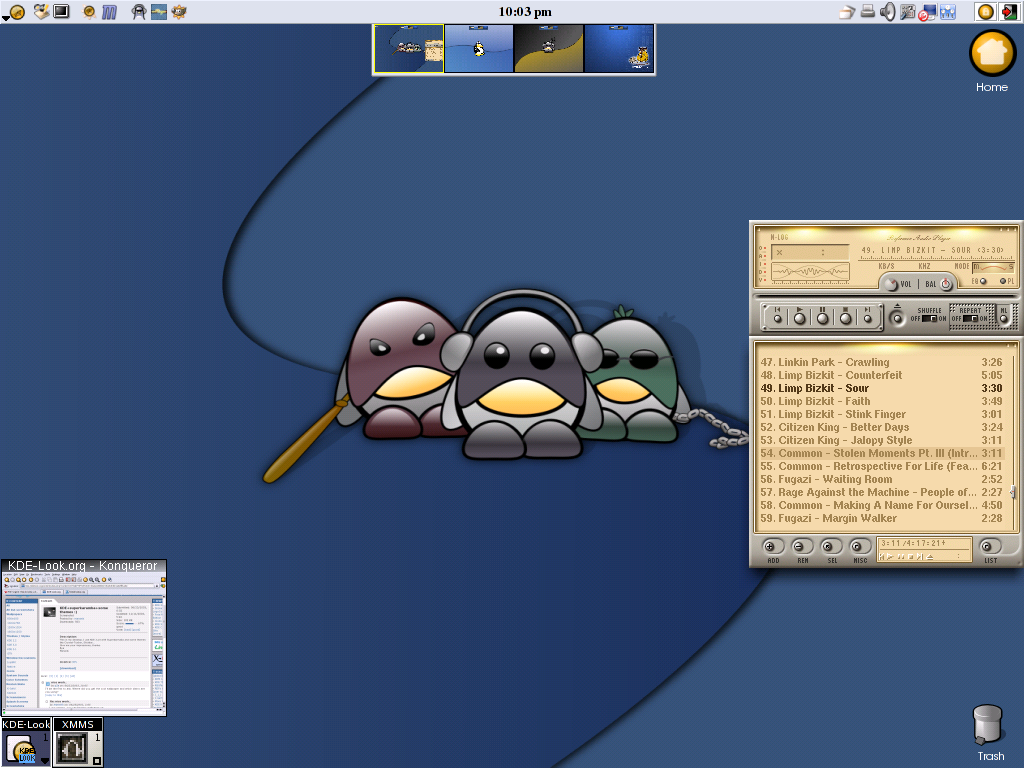This screenshot has width=1024, height=768.
Task: Click the REM remove button in playlist
Action: pyautogui.click(x=803, y=547)
